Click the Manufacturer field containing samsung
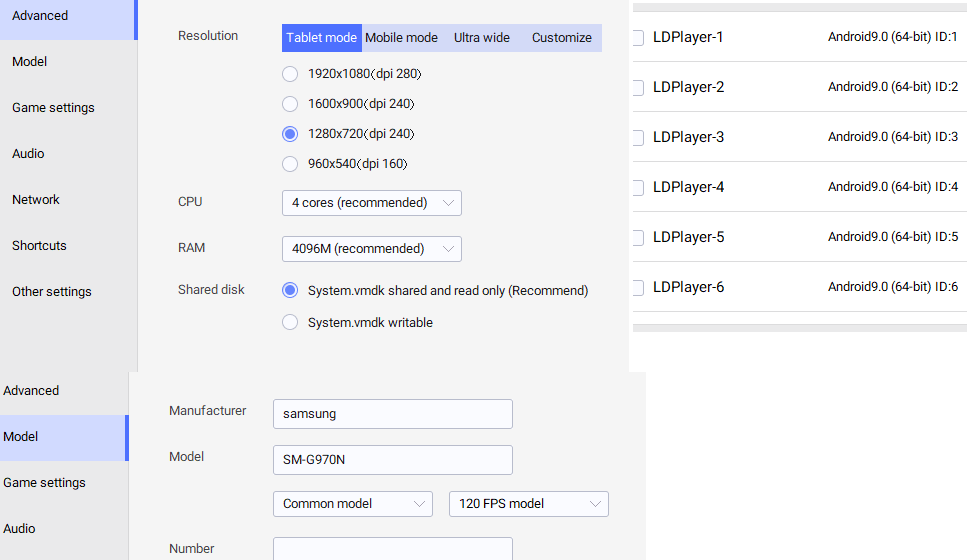Viewport: 967px width, 560px height. (x=393, y=414)
